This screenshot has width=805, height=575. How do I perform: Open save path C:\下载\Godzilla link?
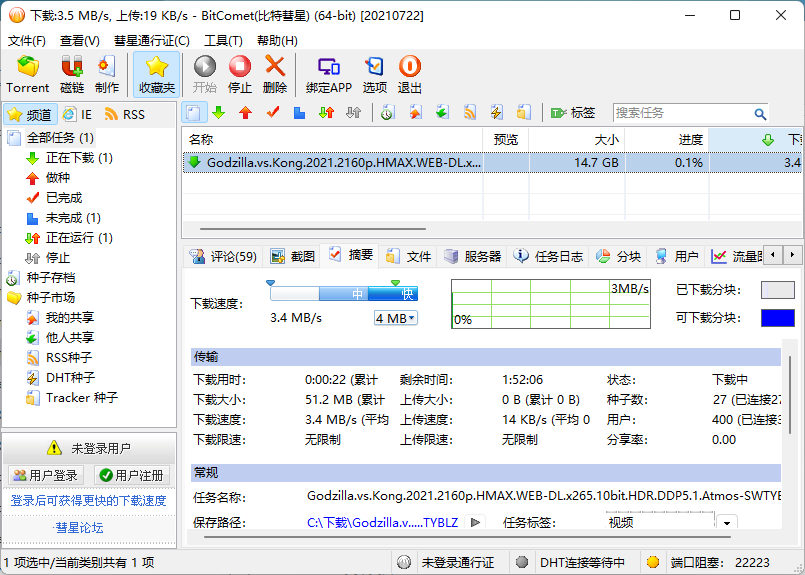click(x=382, y=523)
